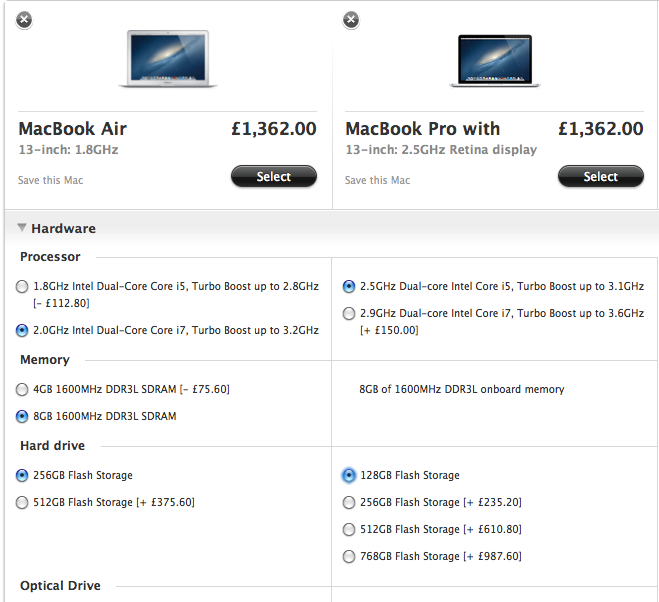Image resolution: width=659 pixels, height=602 pixels.
Task: Choose 1.8GHz Core i5 processor option
Action: [22, 287]
